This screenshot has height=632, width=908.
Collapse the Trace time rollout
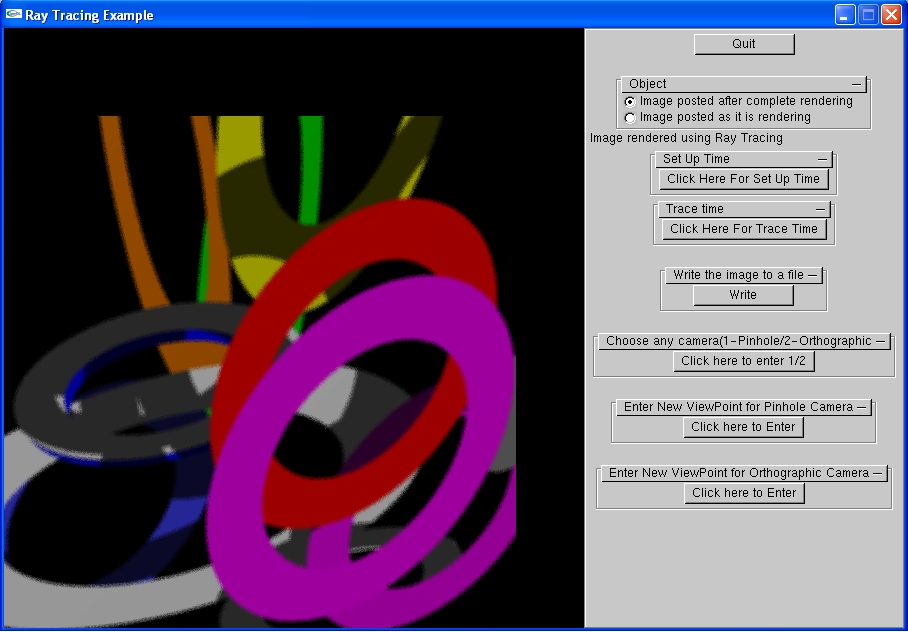pyautogui.click(x=744, y=209)
